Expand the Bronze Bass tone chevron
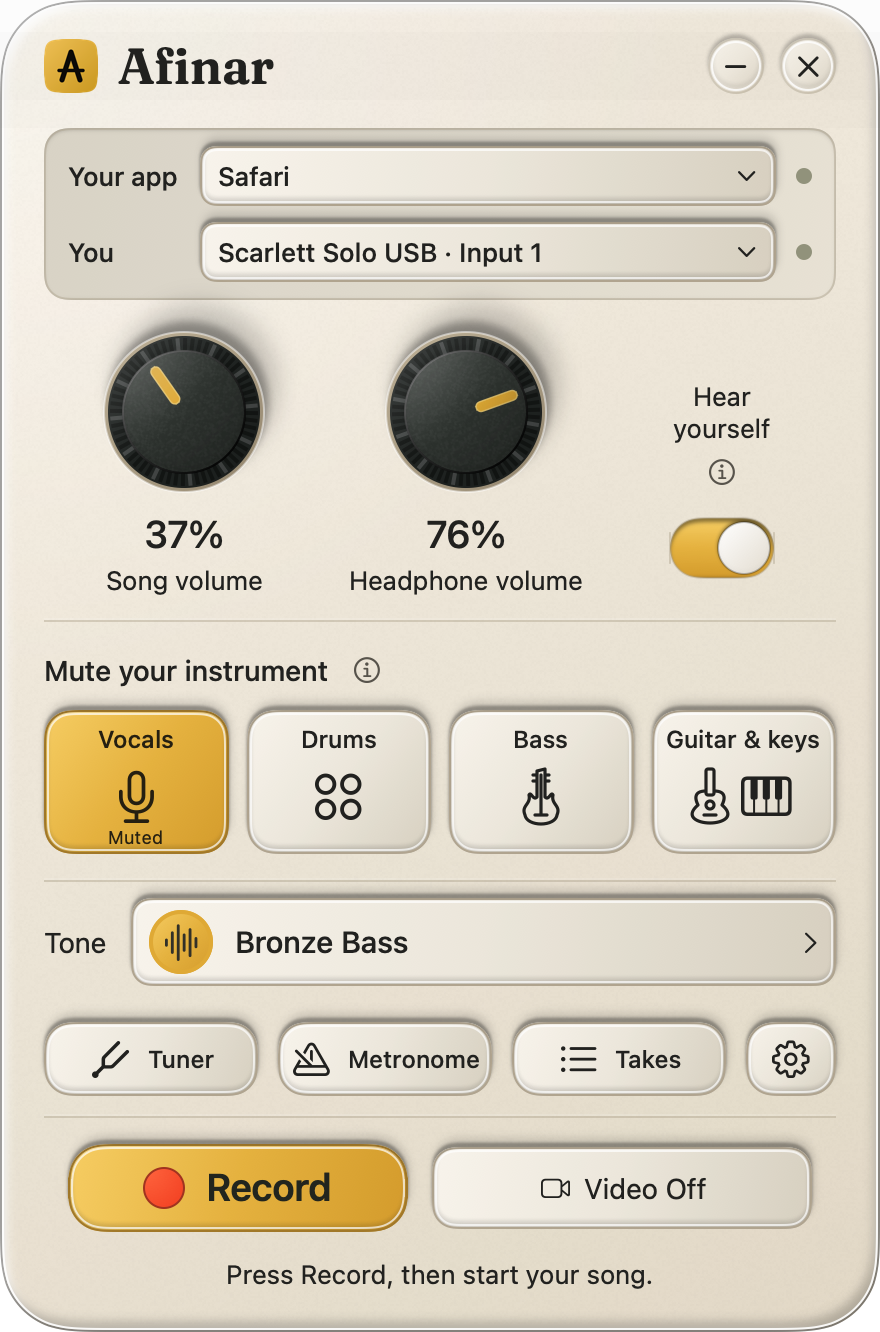The width and height of the screenshot is (880, 1332). pos(810,943)
